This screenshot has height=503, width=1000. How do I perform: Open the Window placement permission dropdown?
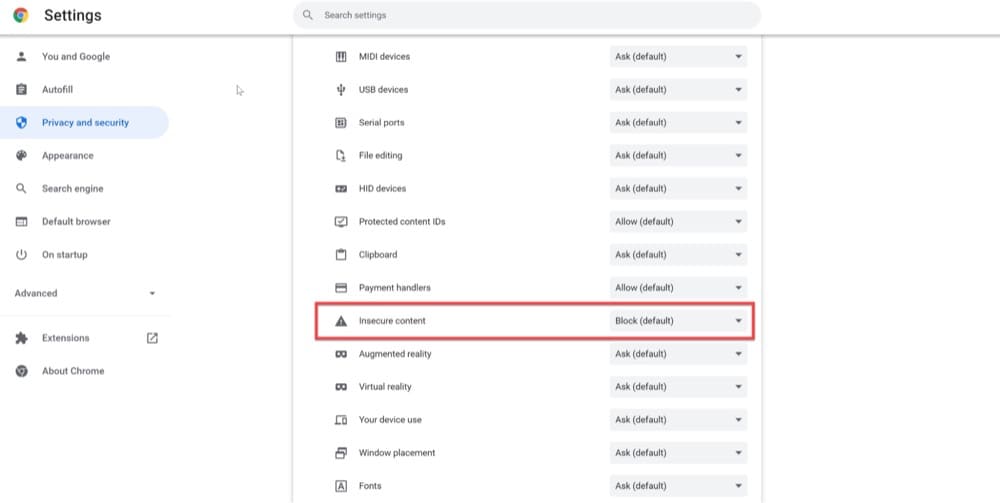click(x=679, y=453)
